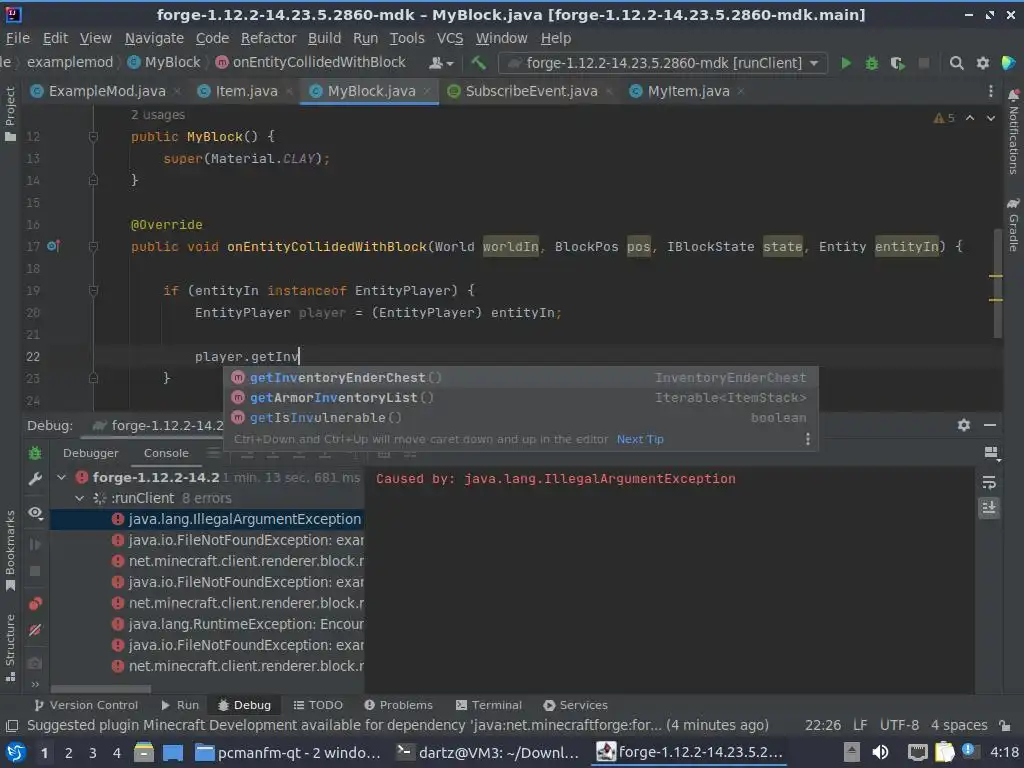The height and width of the screenshot is (768, 1024).
Task: Collapse the onEntityCollidedWithBlock method fold
Action: [x=93, y=247]
